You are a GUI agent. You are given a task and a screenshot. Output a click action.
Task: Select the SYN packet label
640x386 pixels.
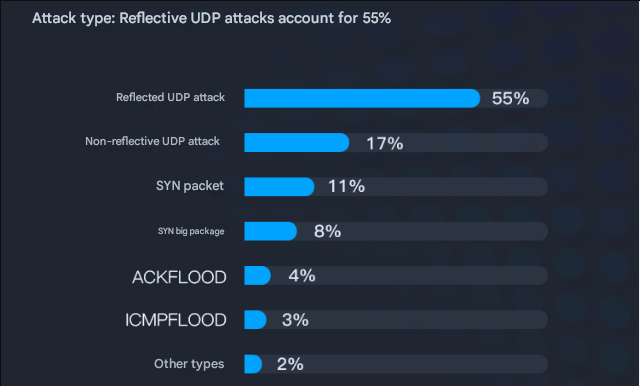tap(190, 186)
